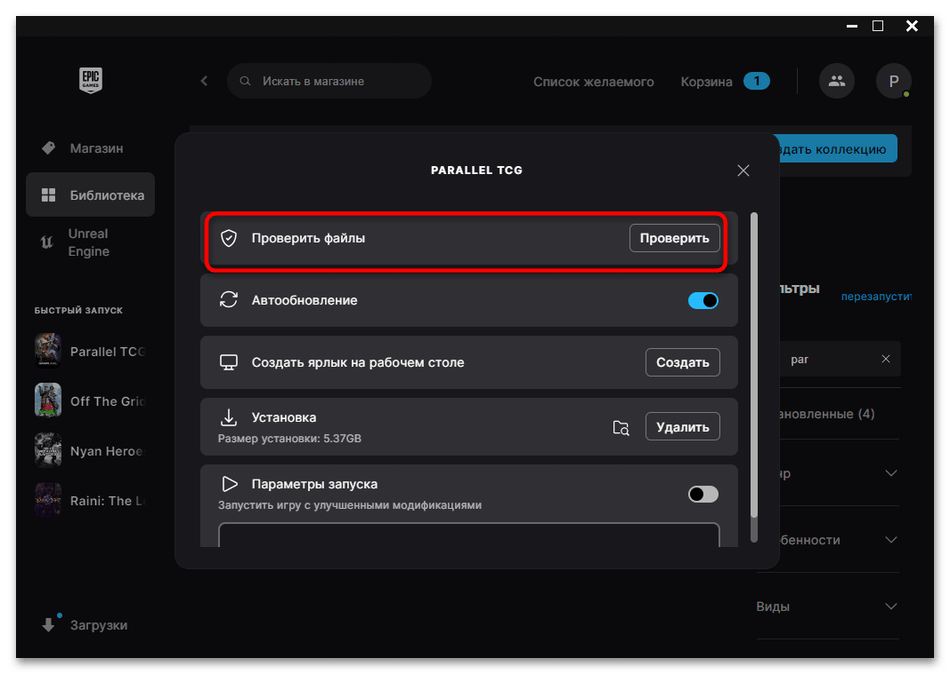Close the Parallel TCG dialog
The height and width of the screenshot is (674, 950).
pyautogui.click(x=743, y=170)
